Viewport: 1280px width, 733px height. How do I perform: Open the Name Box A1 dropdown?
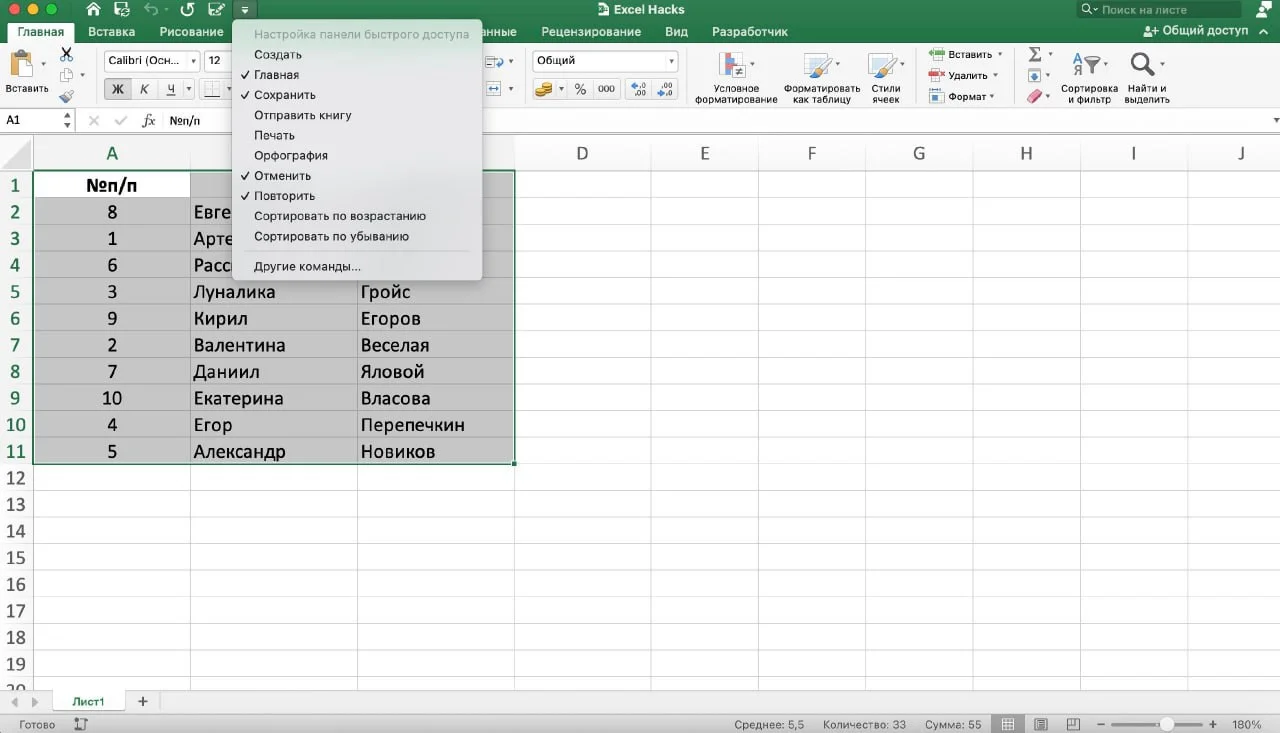[67, 120]
